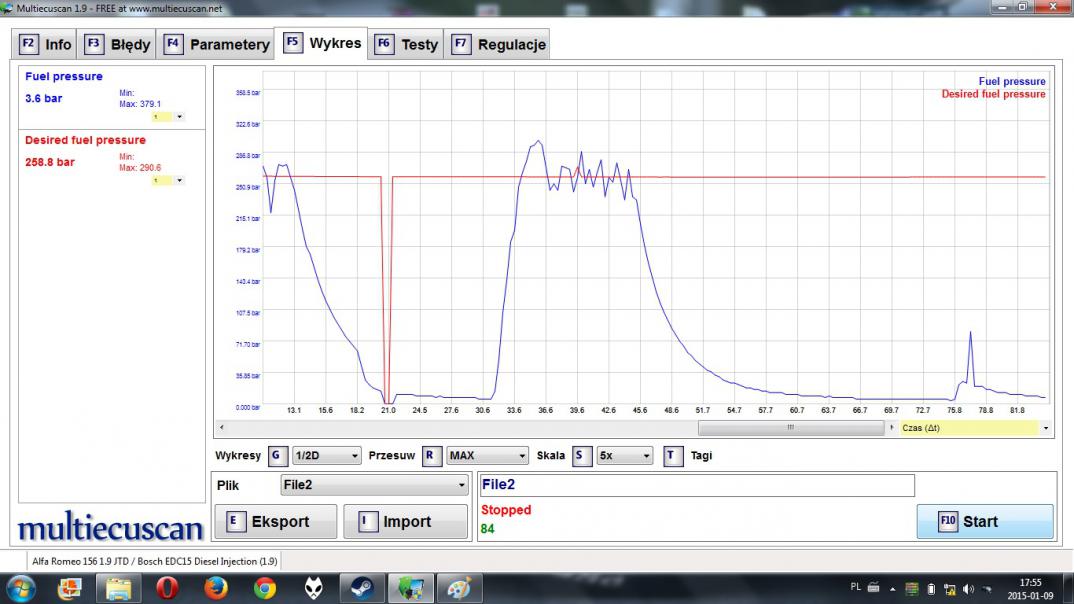Open the Skala 5x dropdown
The width and height of the screenshot is (1074, 604).
(624, 456)
